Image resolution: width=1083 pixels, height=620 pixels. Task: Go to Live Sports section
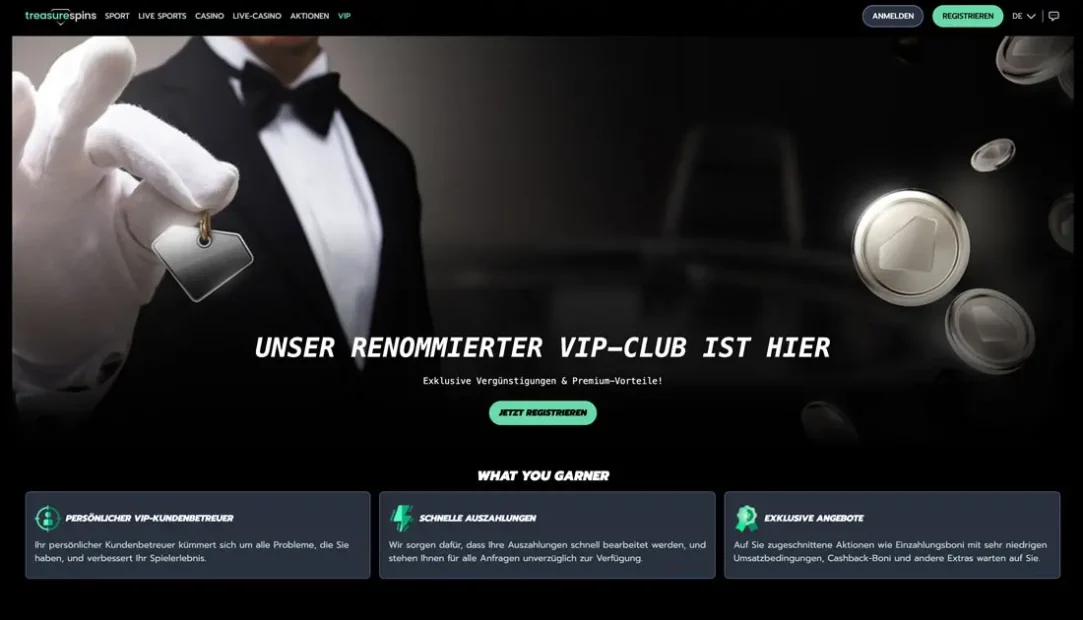[162, 16]
